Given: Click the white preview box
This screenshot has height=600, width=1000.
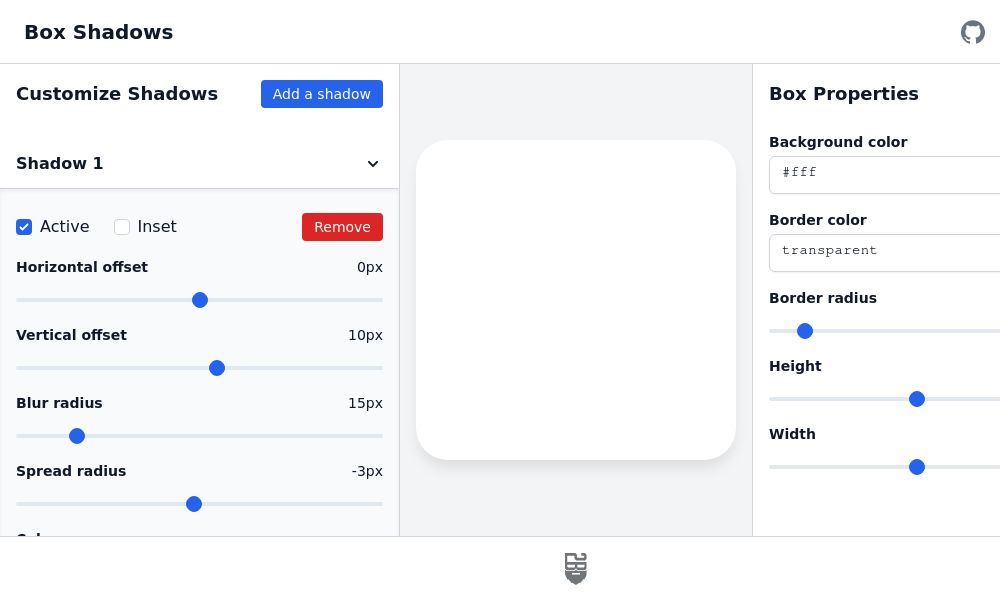Looking at the screenshot, I should pyautogui.click(x=576, y=300).
